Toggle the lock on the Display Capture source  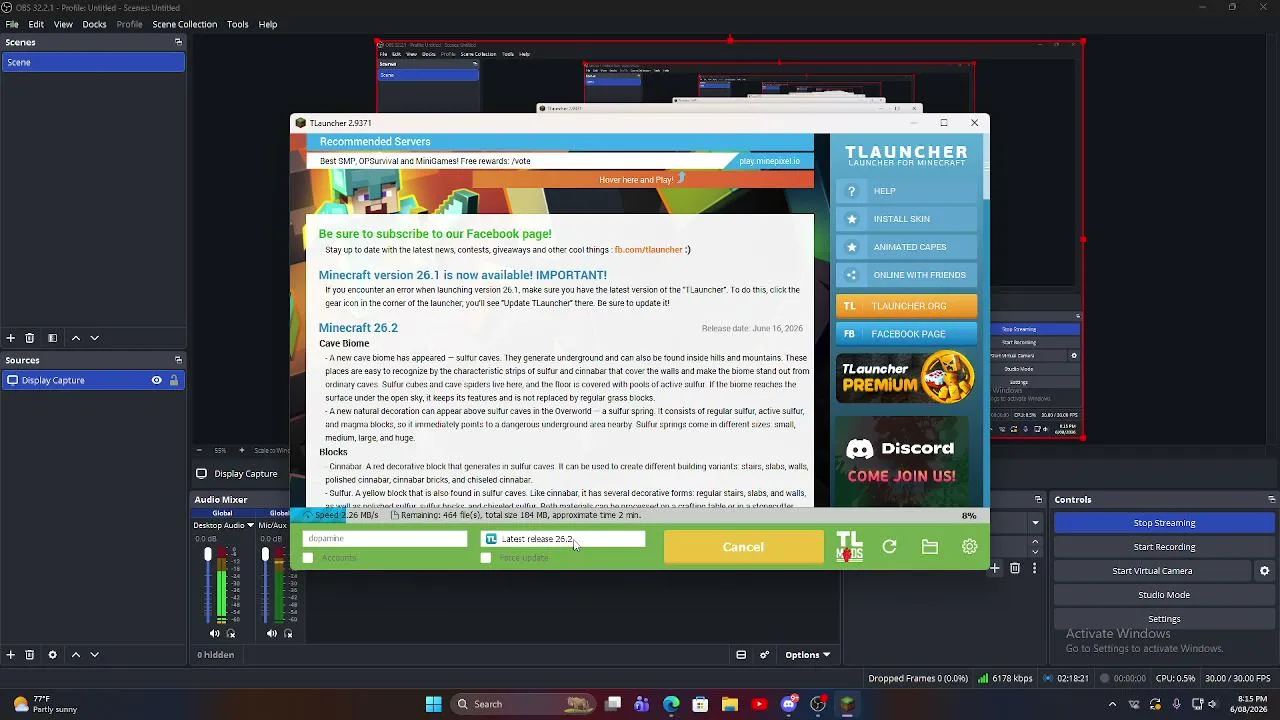point(174,380)
